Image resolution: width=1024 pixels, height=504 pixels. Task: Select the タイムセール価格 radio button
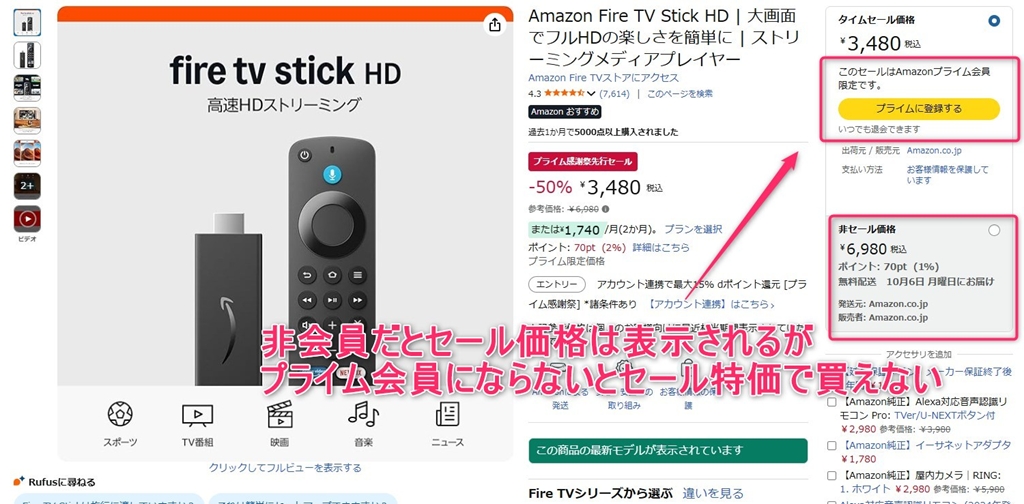pyautogui.click(x=994, y=21)
